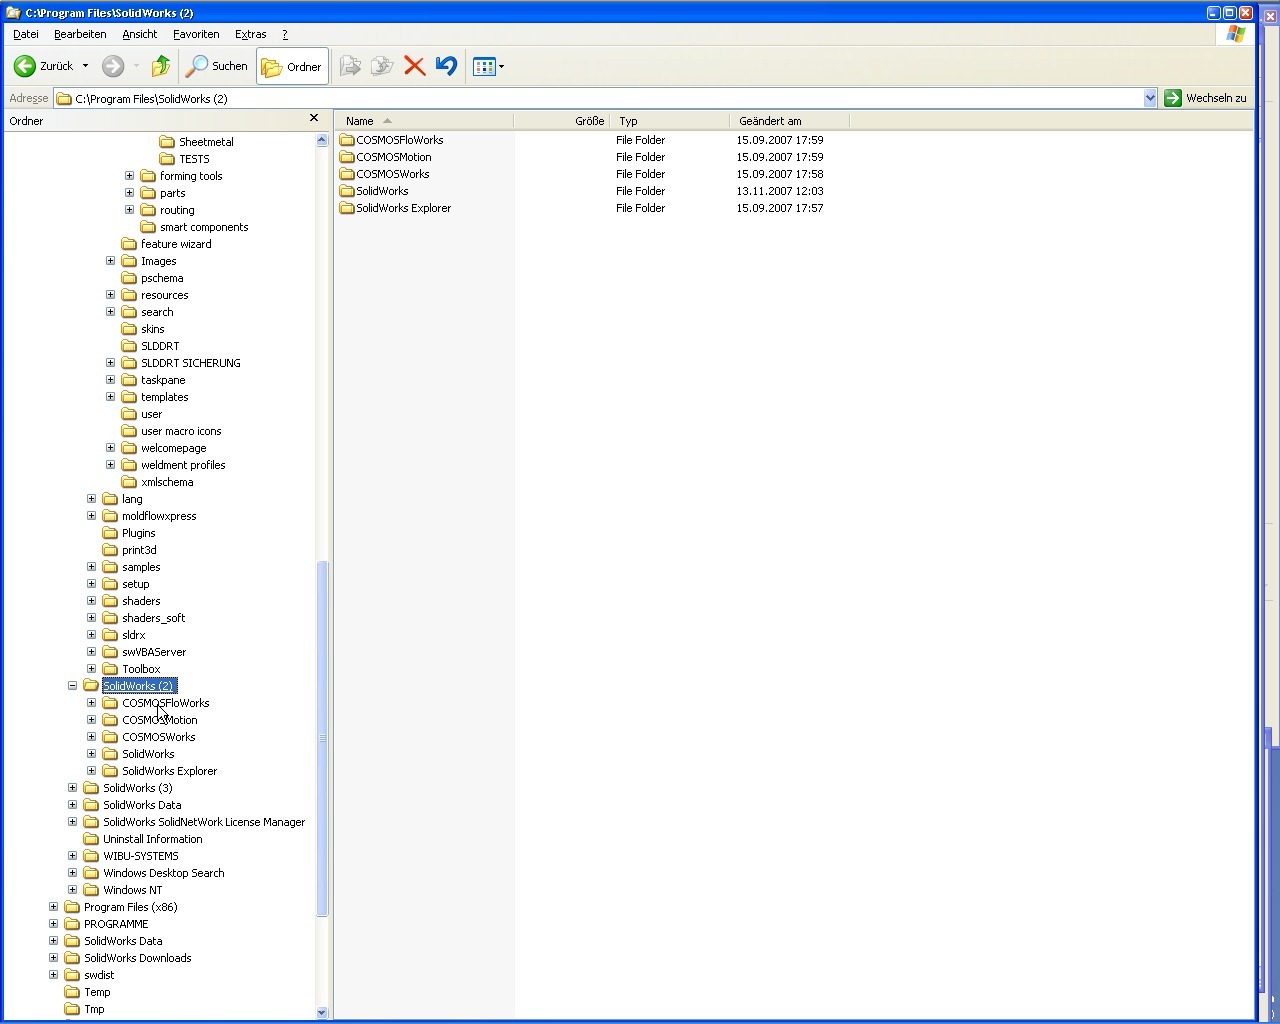Select SolidWorks folder icon in file list
The height and width of the screenshot is (1024, 1280).
pos(347,191)
